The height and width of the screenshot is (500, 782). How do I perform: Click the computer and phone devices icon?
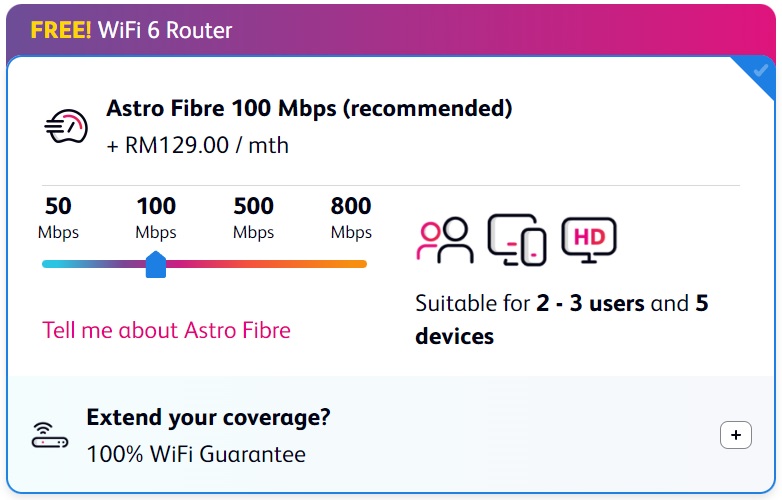[517, 240]
